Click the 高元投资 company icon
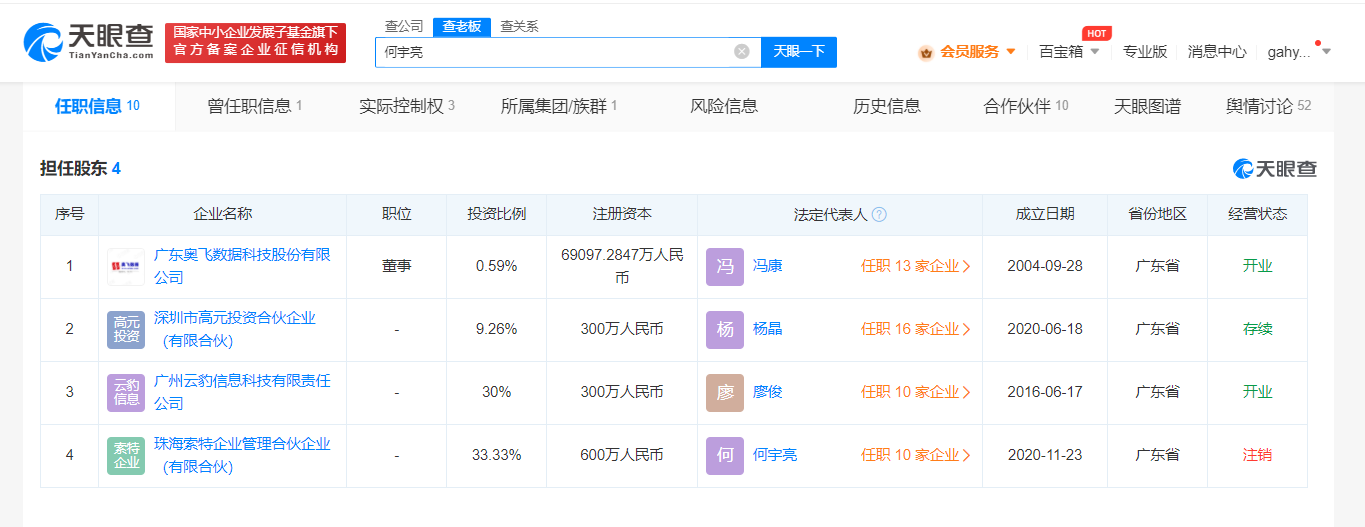 click(x=126, y=329)
